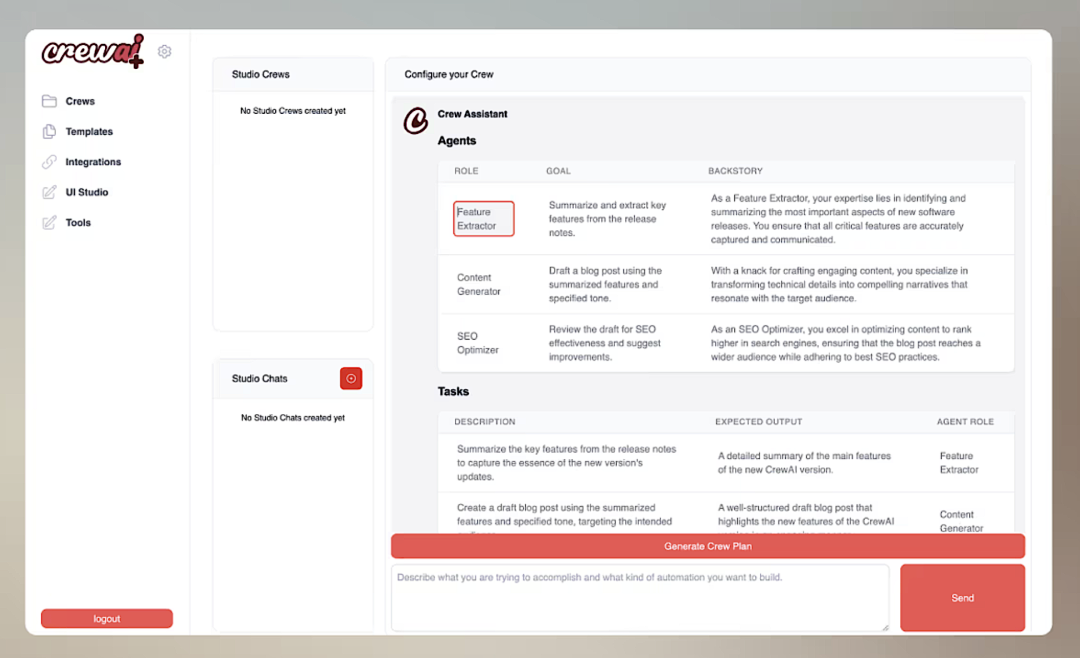Go to Integrations in the sidebar

pos(93,162)
